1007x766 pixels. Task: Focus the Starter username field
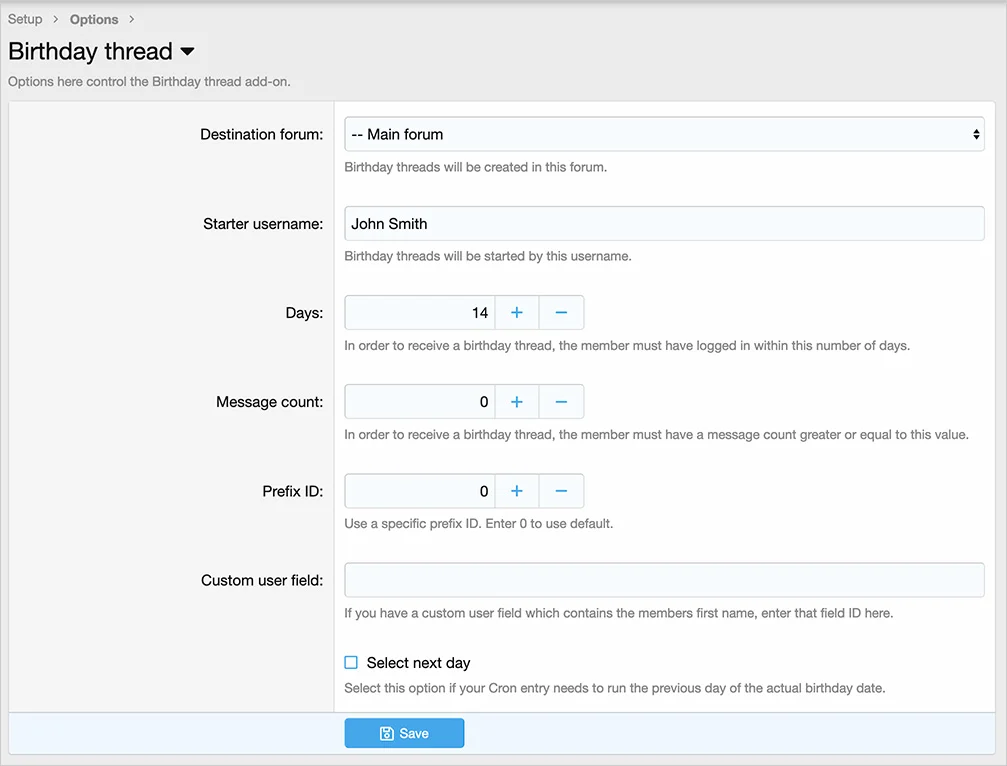pyautogui.click(x=664, y=224)
